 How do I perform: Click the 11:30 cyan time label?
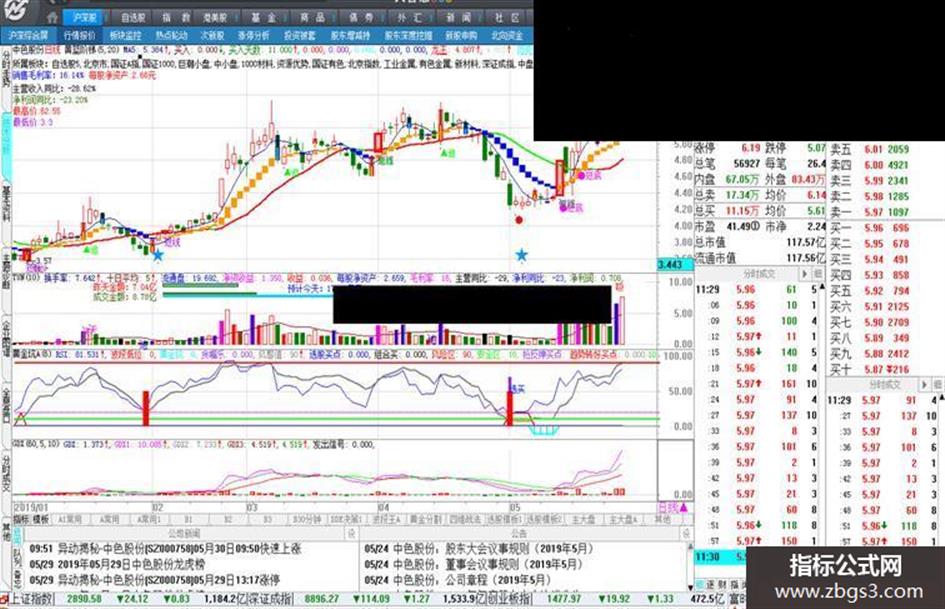point(707,557)
